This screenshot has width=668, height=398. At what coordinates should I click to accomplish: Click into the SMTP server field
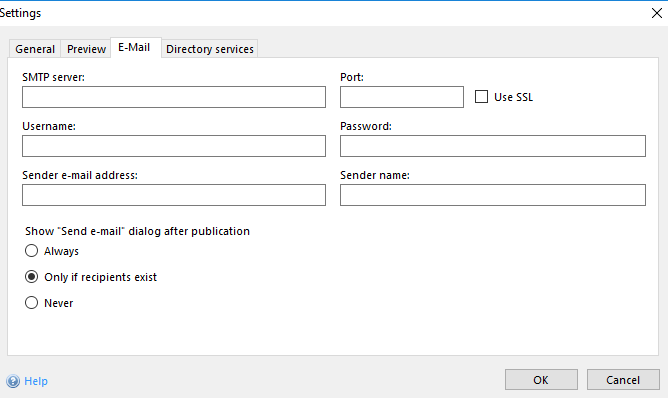(174, 97)
